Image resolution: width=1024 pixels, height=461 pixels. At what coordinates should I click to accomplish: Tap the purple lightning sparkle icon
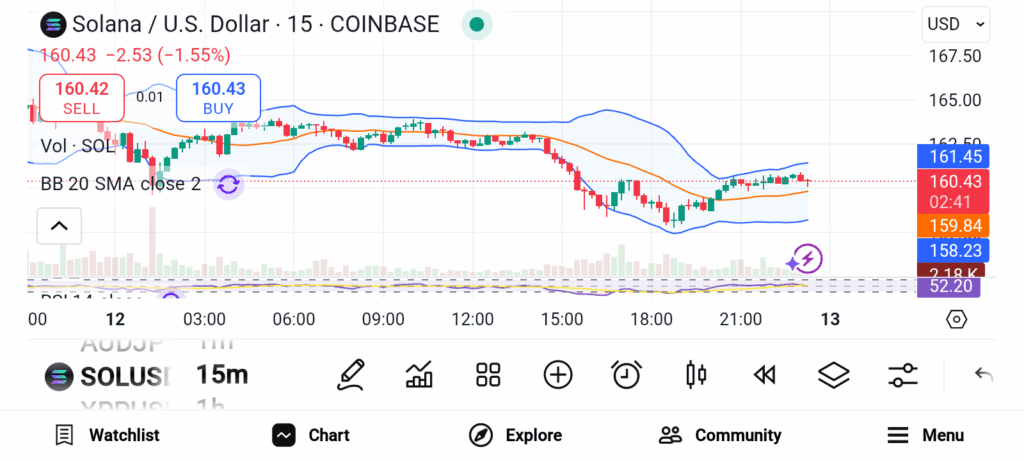(x=805, y=259)
